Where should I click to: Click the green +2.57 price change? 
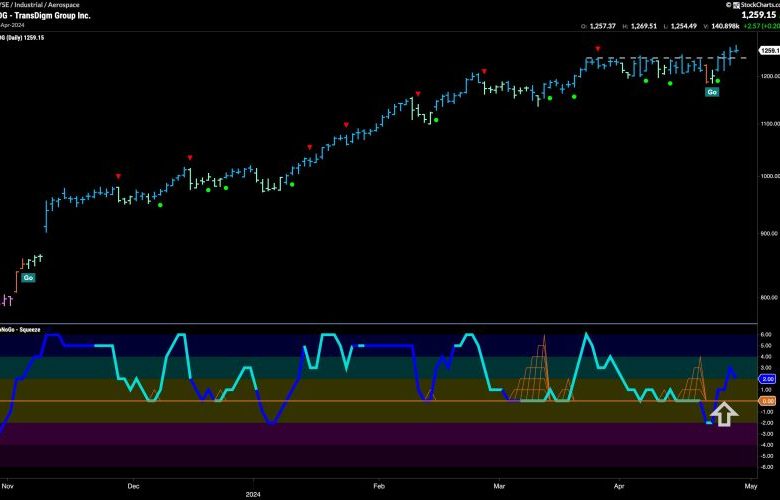(x=753, y=26)
